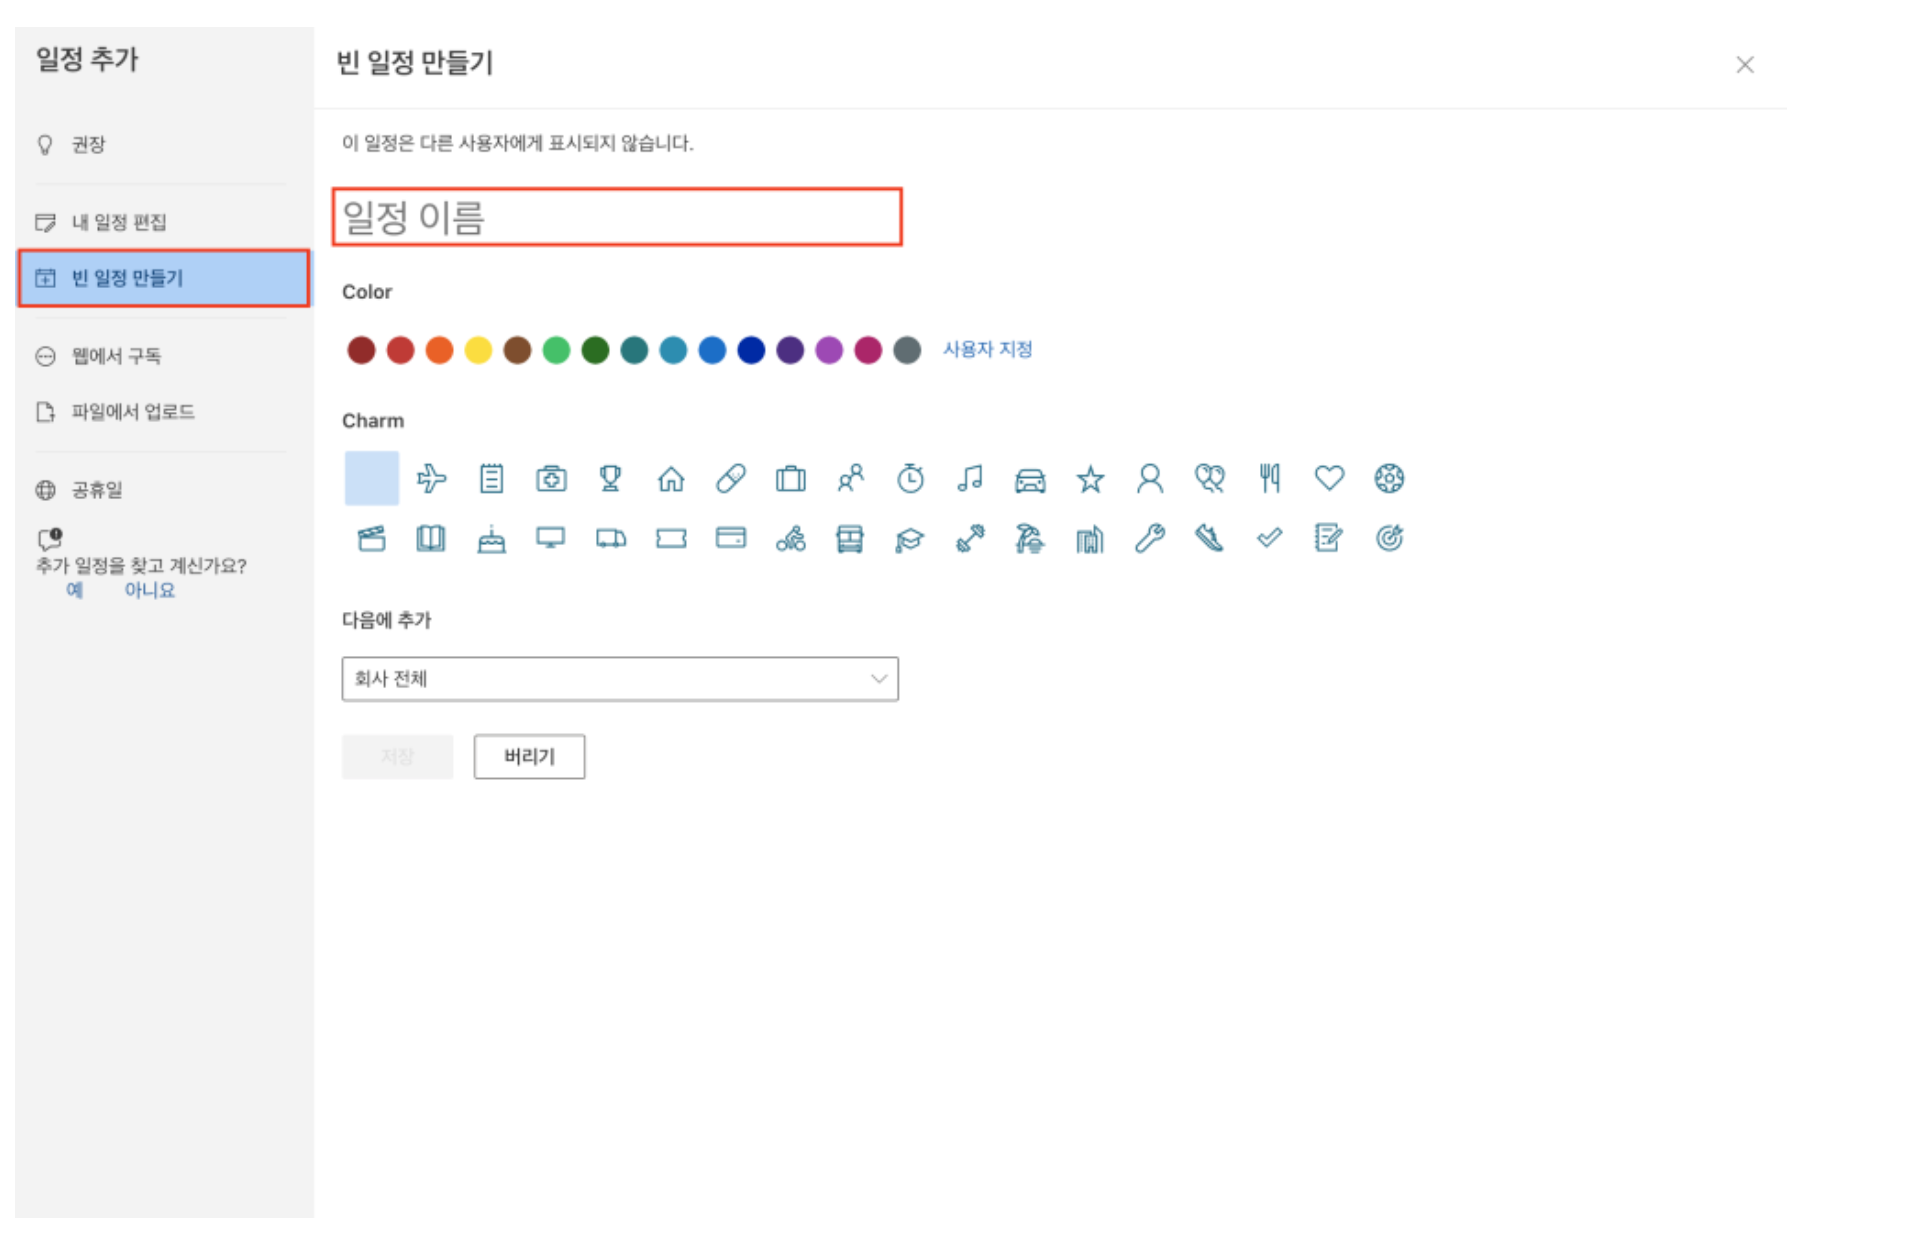Open the 회사 전체 dropdown
Image resolution: width=1924 pixels, height=1258 pixels.
[620, 680]
